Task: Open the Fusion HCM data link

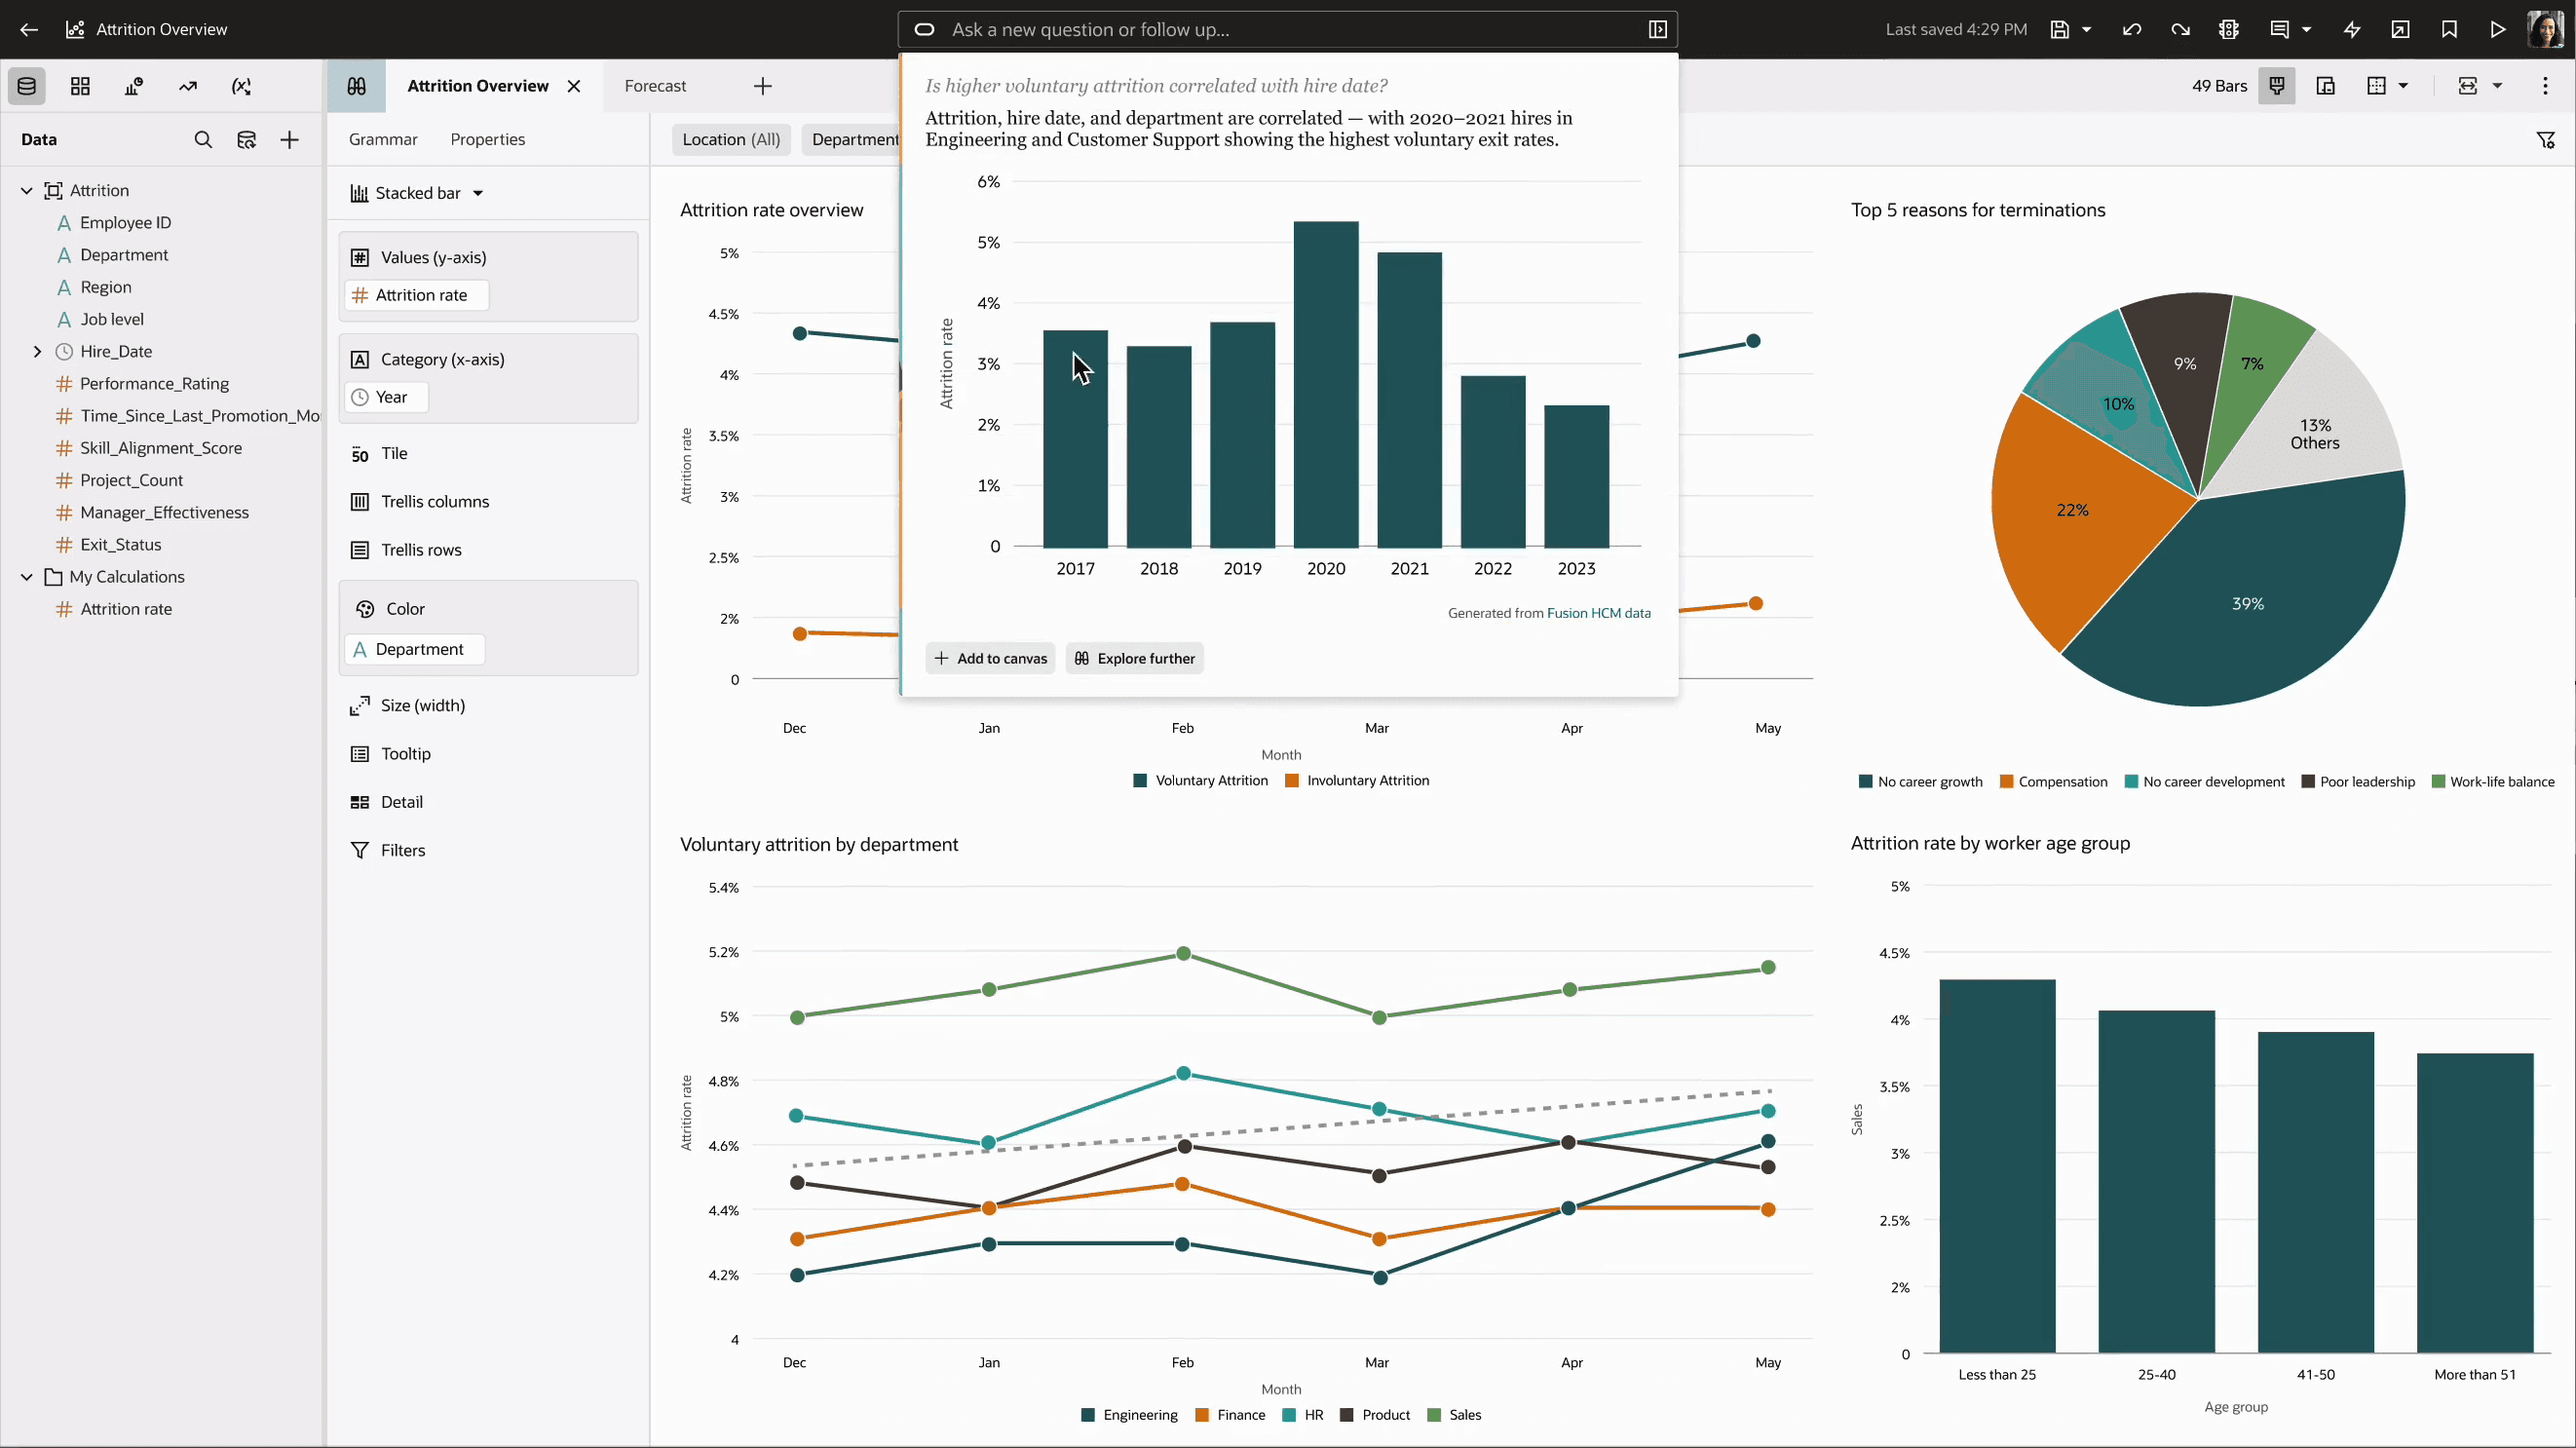Action: (x=1598, y=613)
